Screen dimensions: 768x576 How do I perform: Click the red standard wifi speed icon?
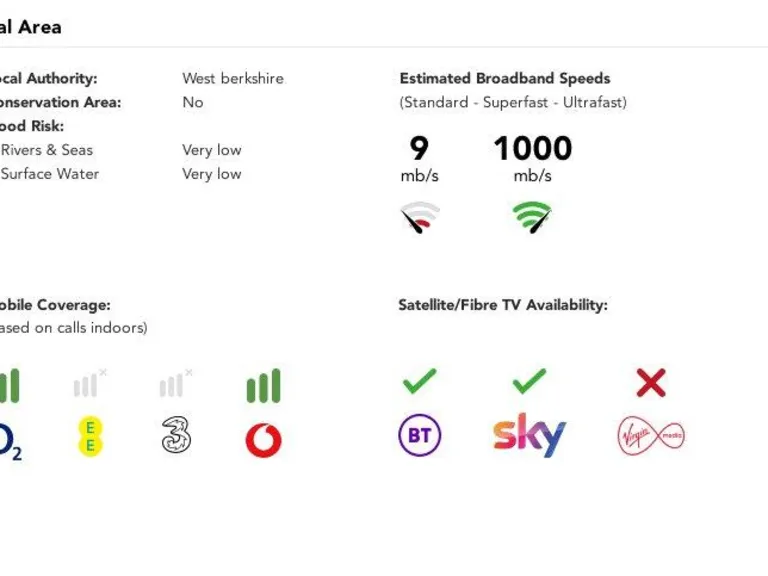pos(420,217)
